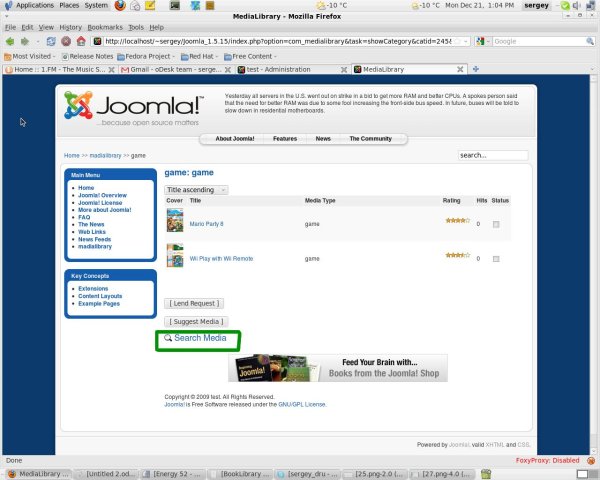Click the Firefox forward arrow
Viewport: 600px width, 480px height.
point(25,41)
